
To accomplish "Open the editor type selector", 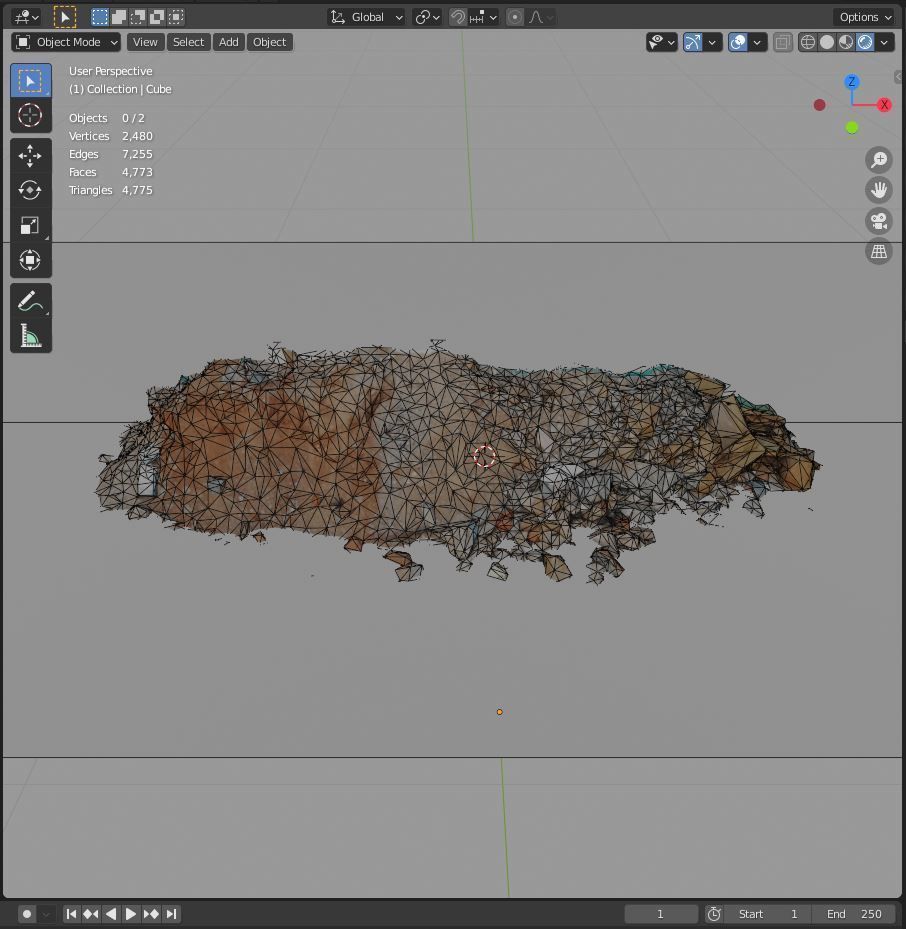I will pyautogui.click(x=27, y=17).
